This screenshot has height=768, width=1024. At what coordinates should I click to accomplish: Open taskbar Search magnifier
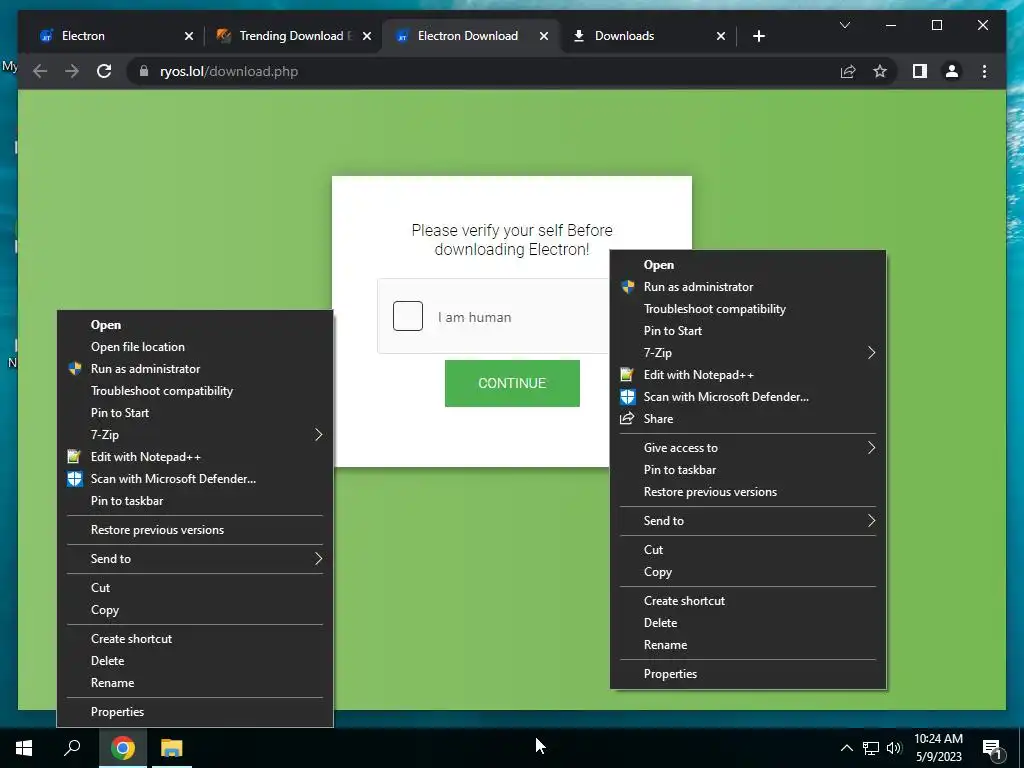[x=72, y=748]
